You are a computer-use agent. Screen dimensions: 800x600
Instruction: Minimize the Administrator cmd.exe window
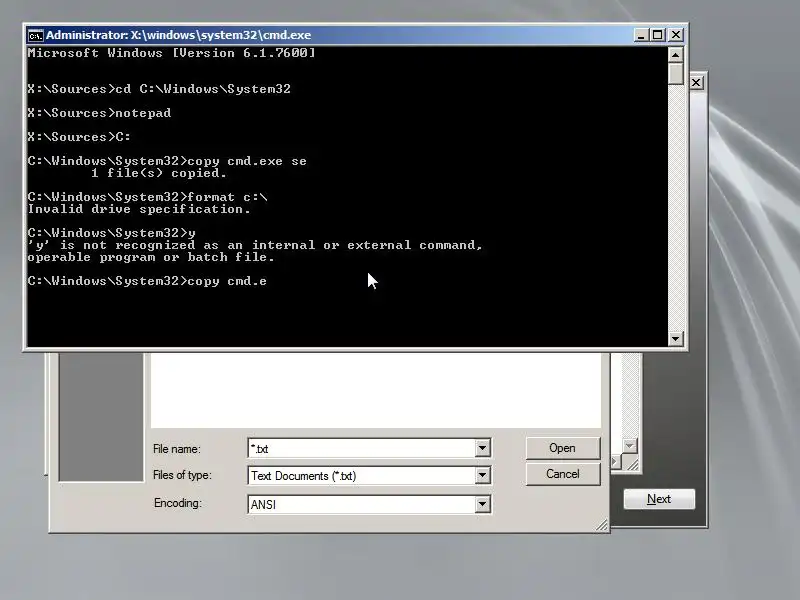click(641, 35)
